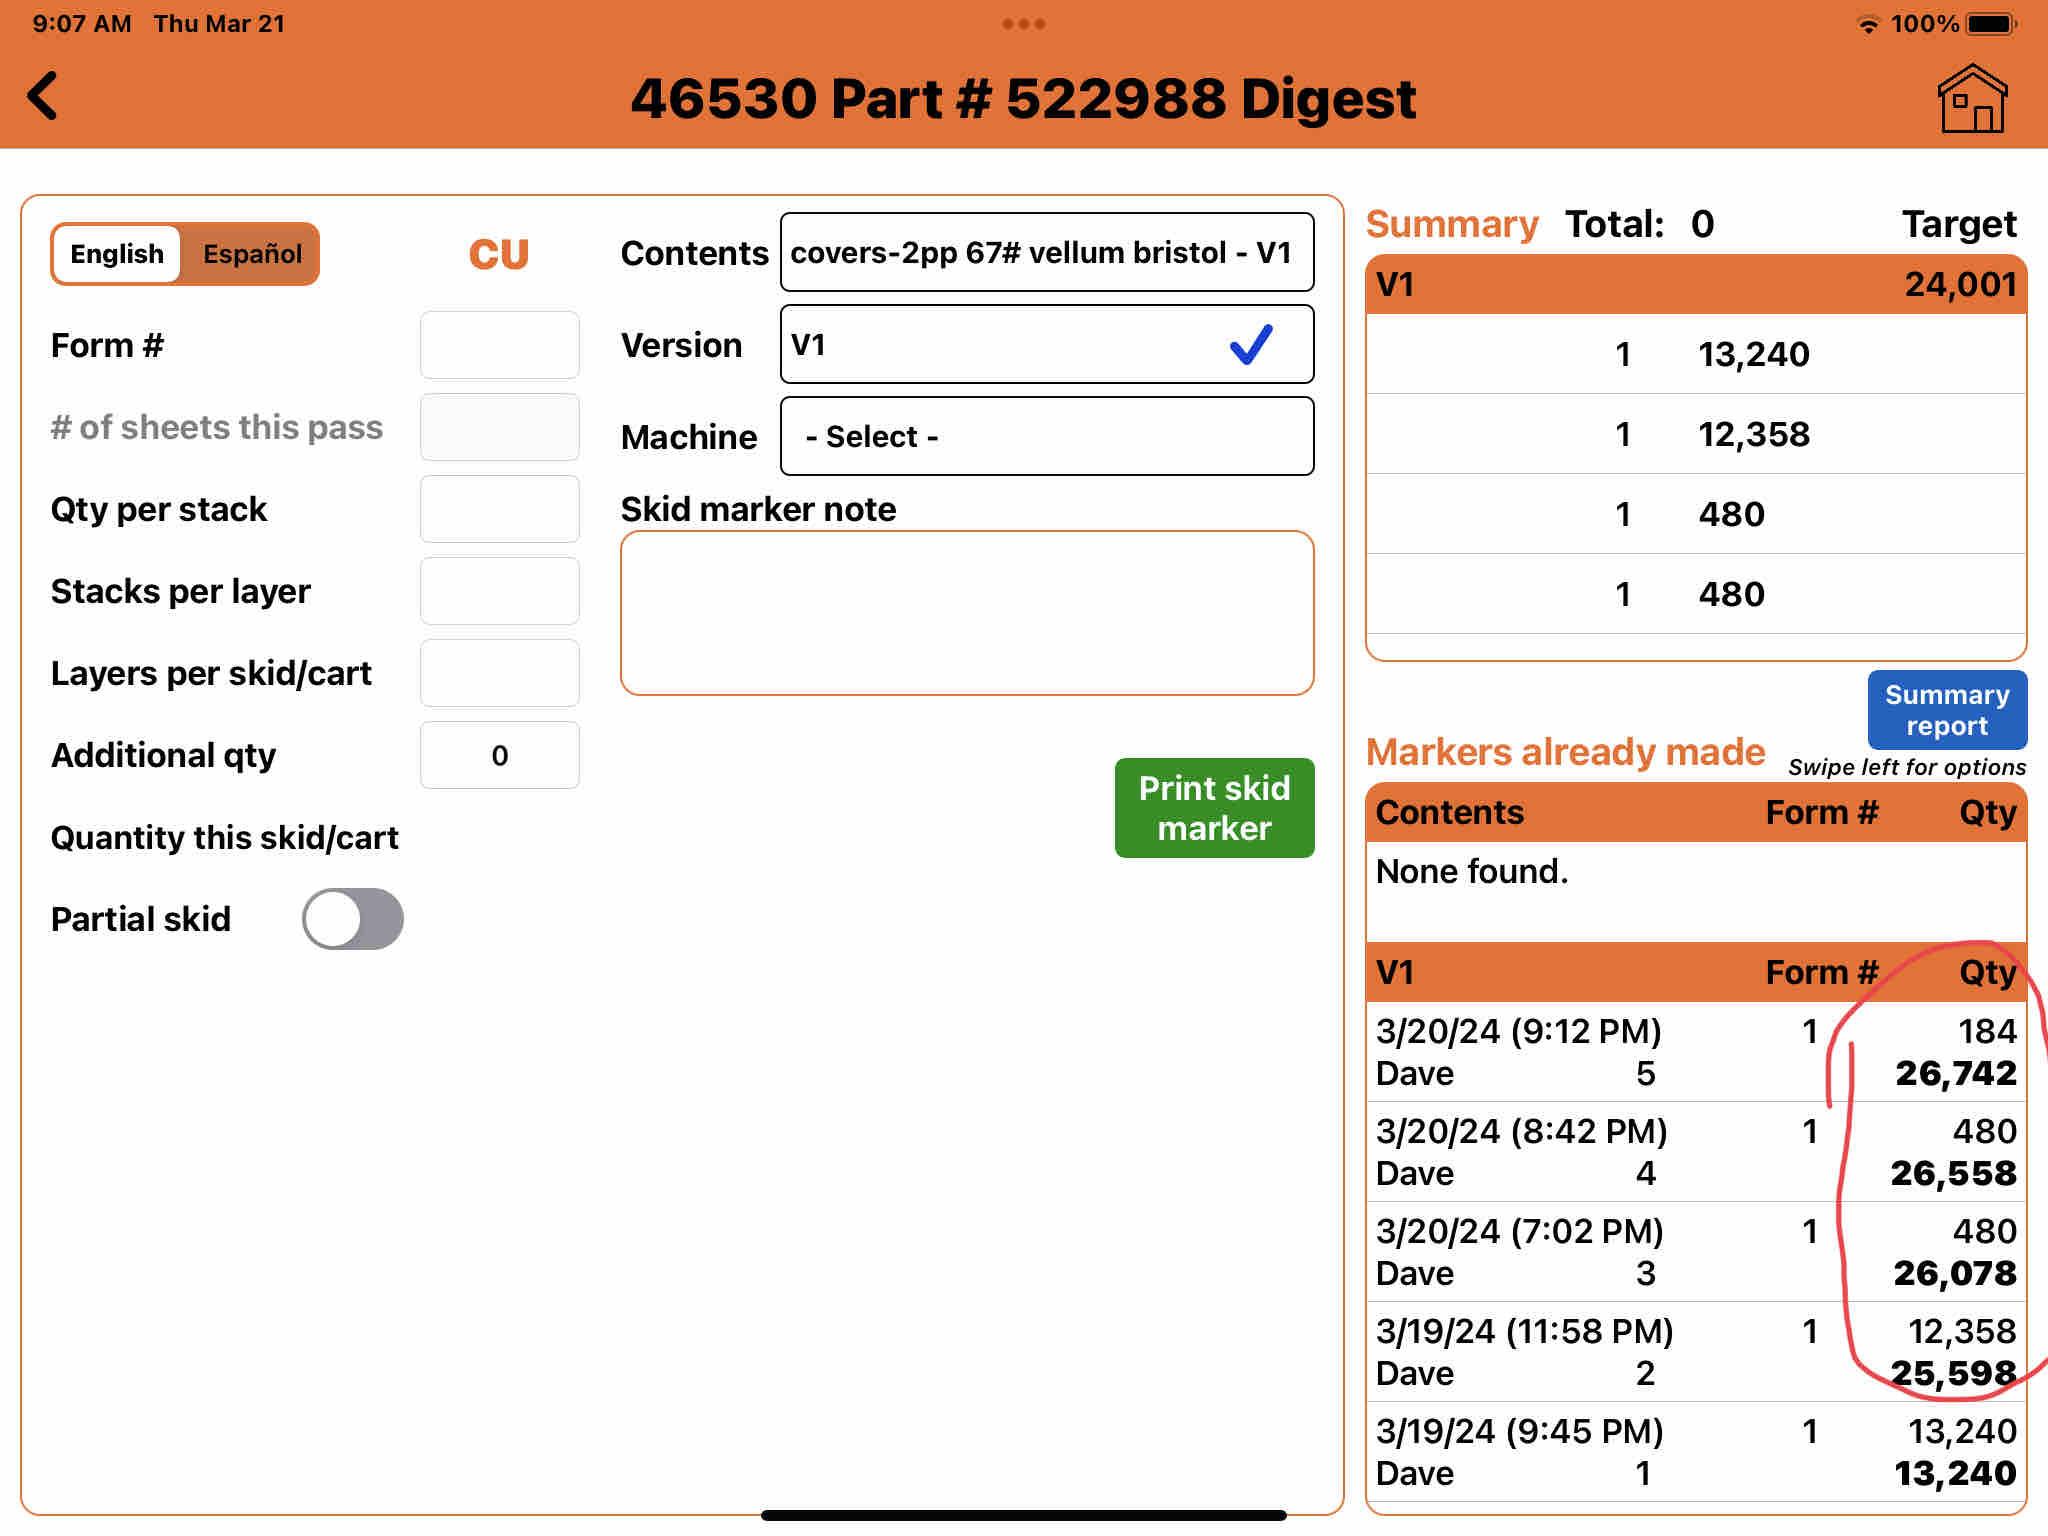The image size is (2048, 1536).
Task: Click the Skid marker note text area
Action: tap(966, 613)
